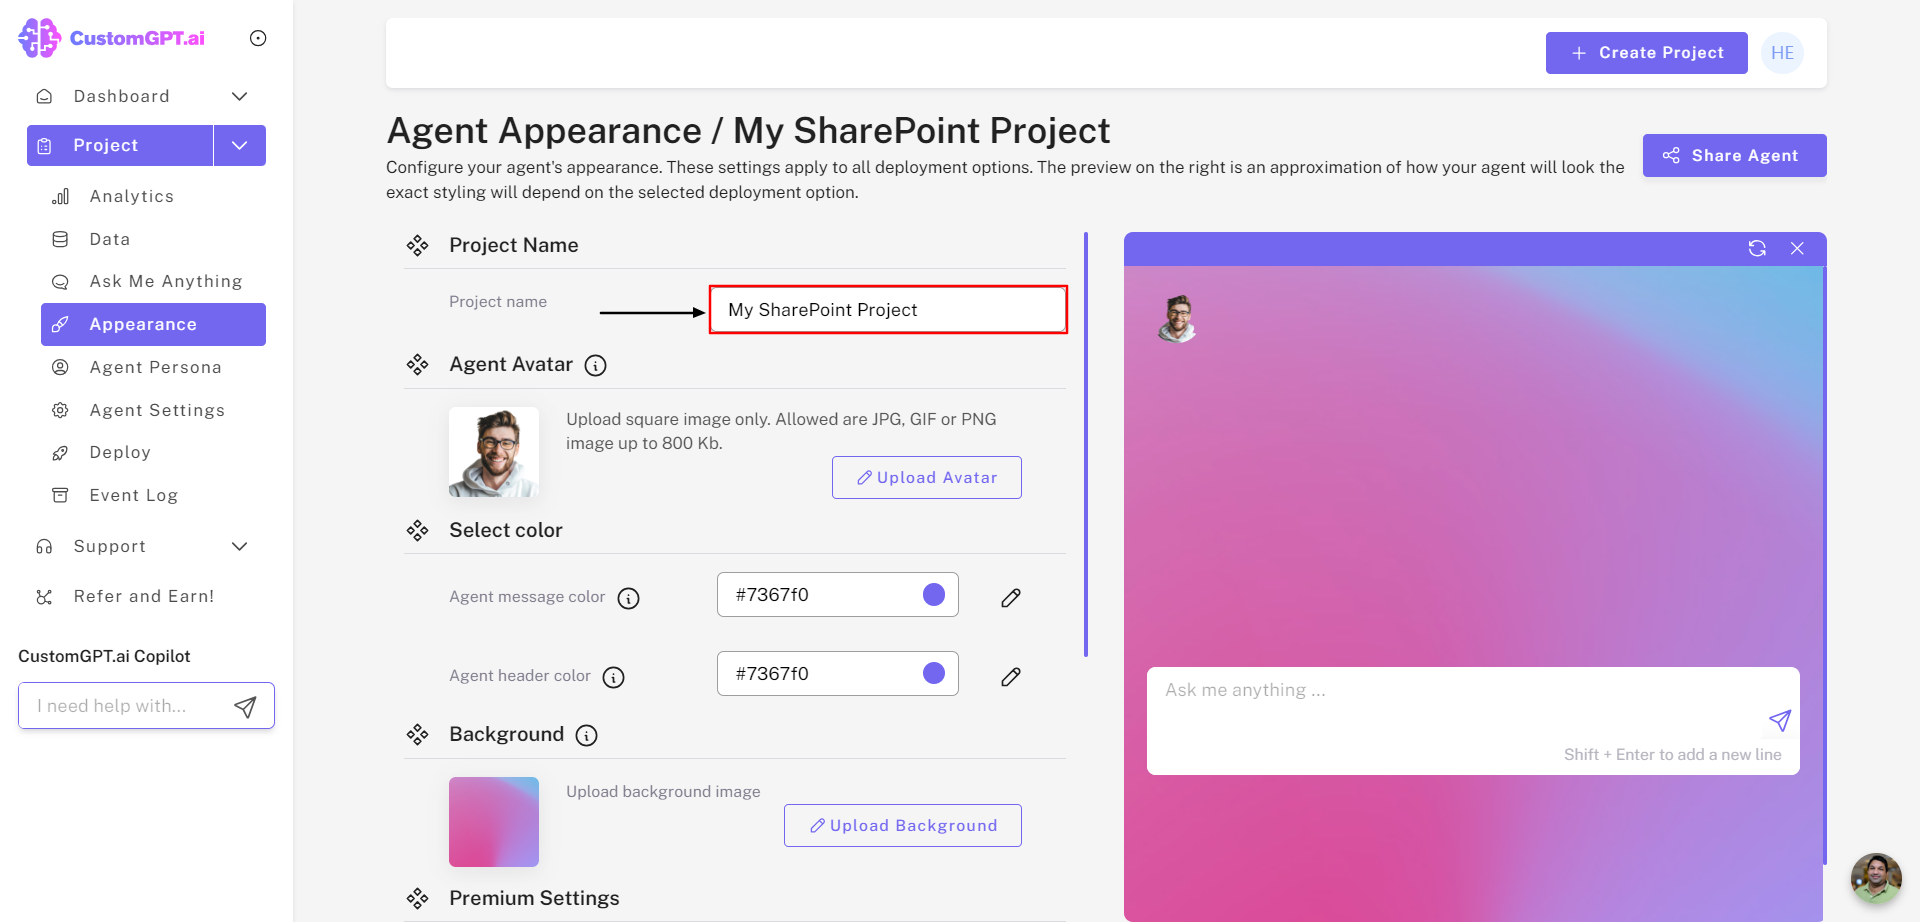1920x922 pixels.
Task: Click the Event Log archive icon
Action: [60, 495]
